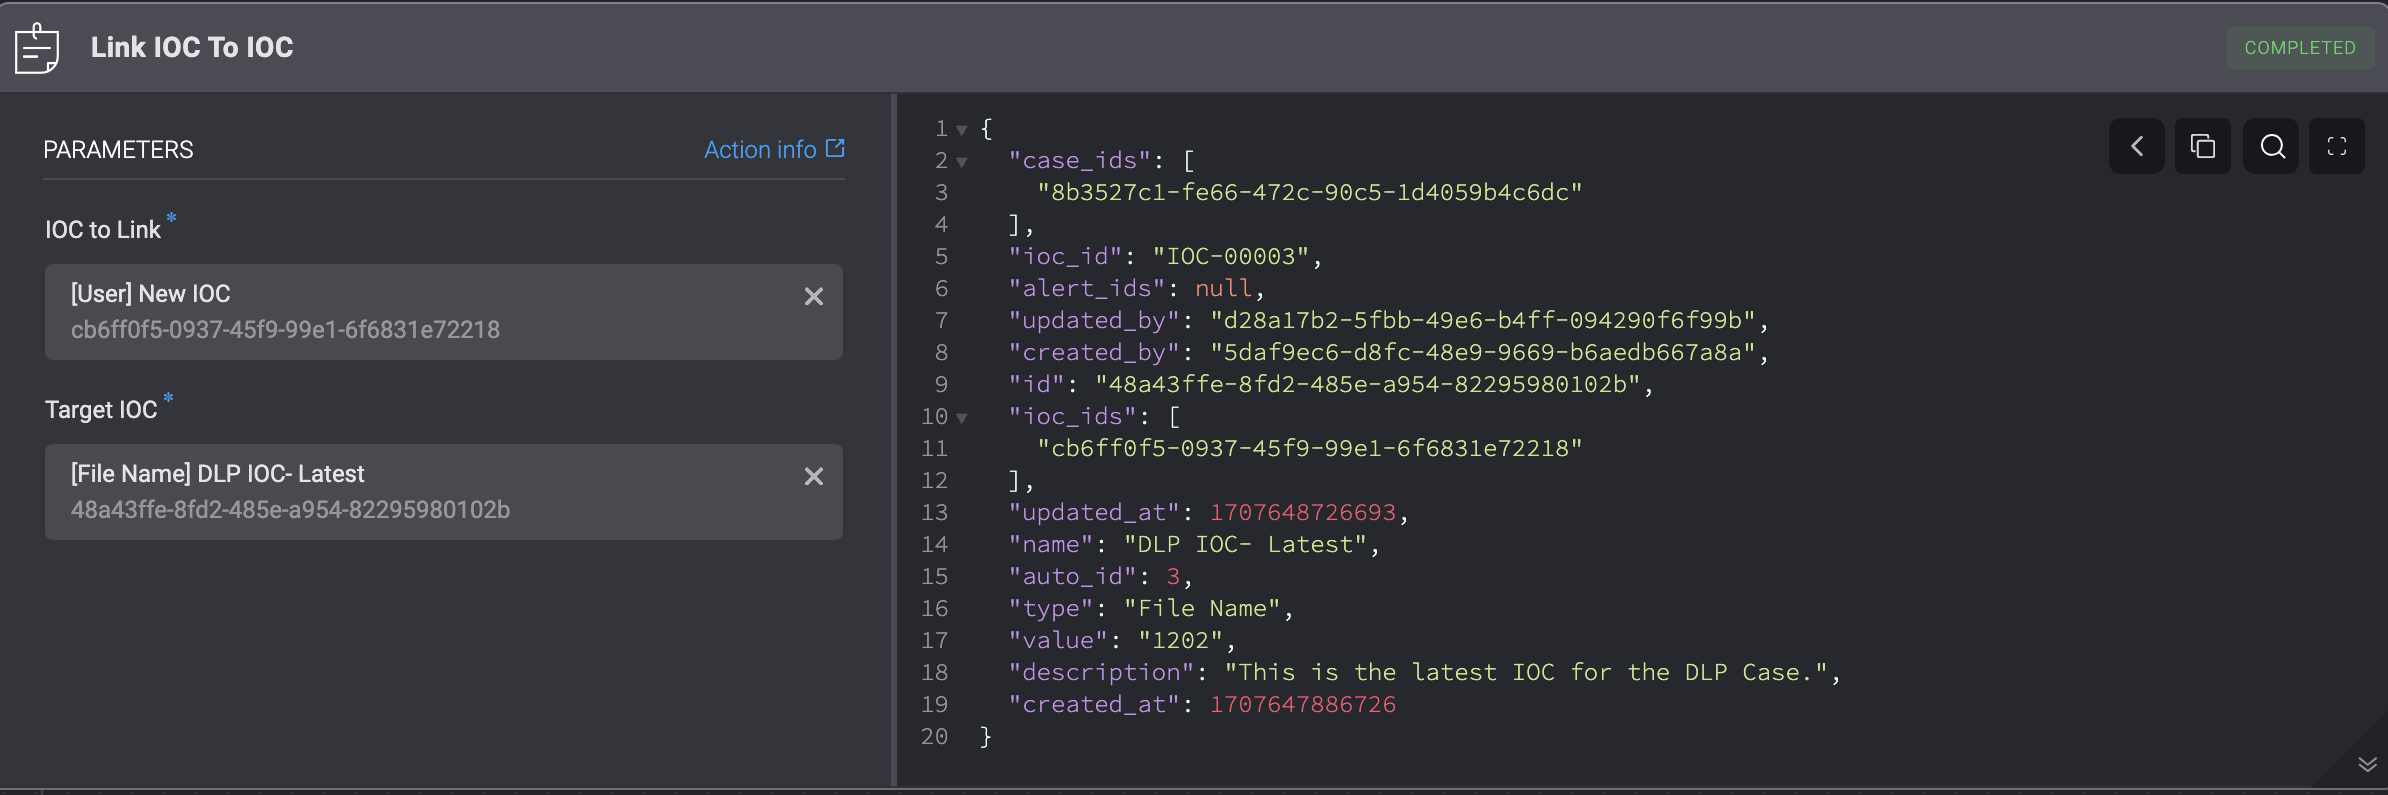Click the value field "1202"
This screenshot has width=2388, height=795.
pos(1180,640)
